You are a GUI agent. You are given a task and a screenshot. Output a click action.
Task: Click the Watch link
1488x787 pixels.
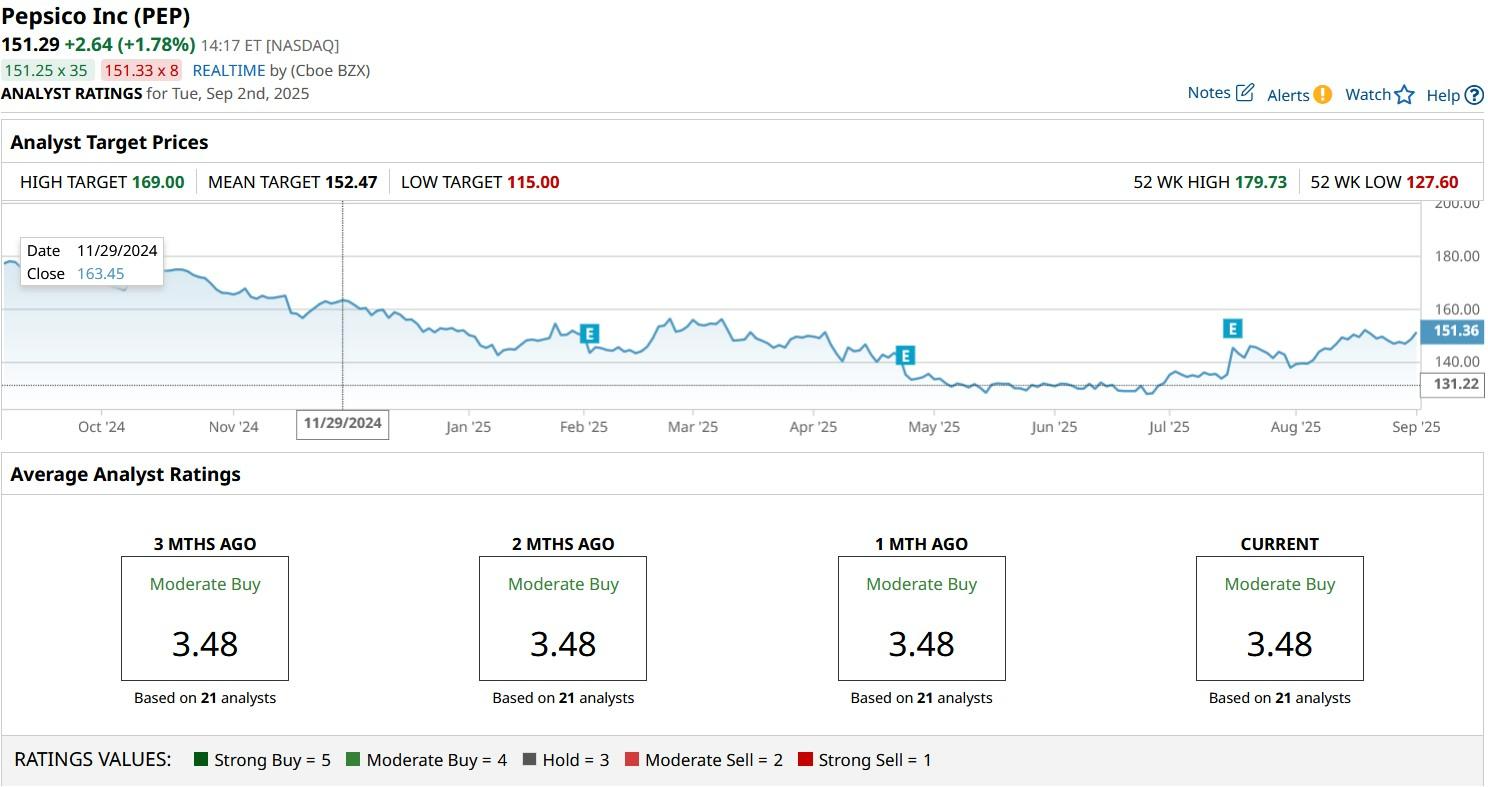1368,95
